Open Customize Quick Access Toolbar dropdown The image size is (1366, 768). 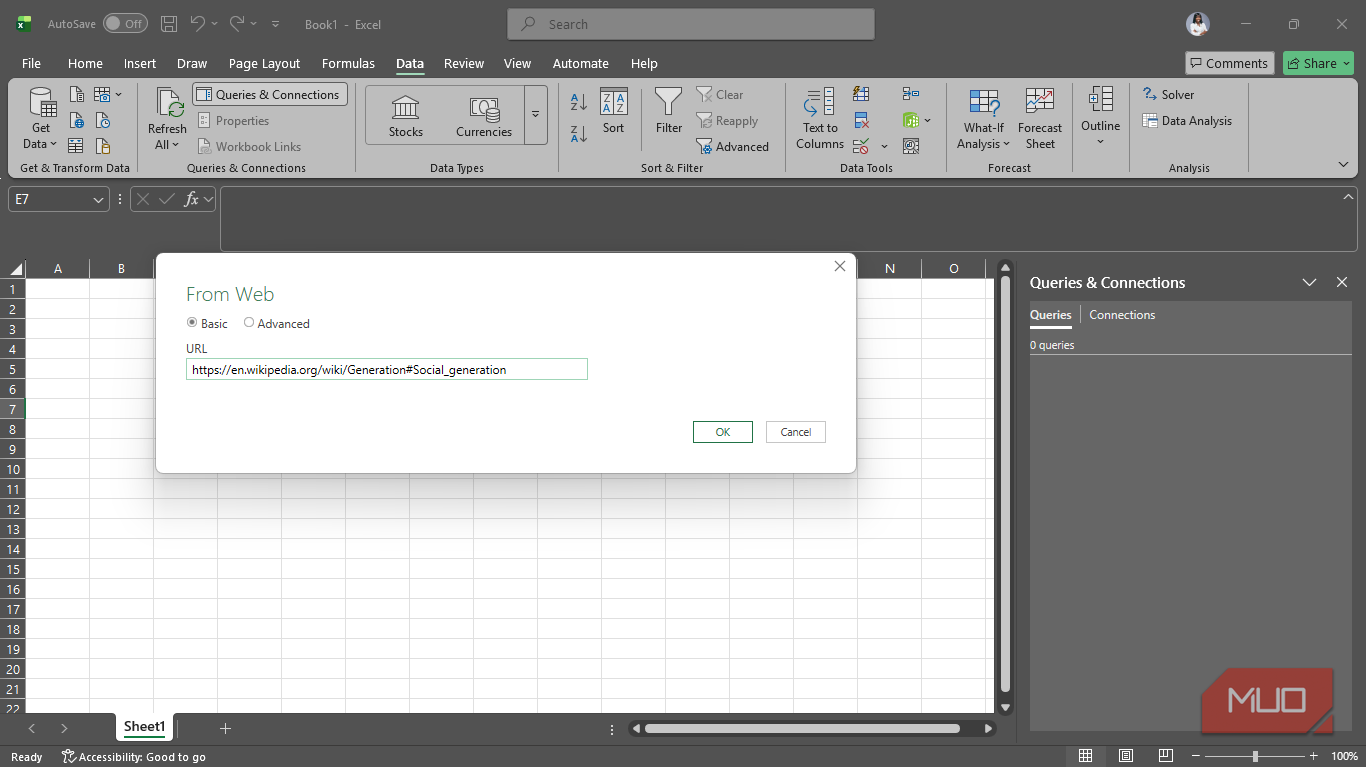[276, 24]
